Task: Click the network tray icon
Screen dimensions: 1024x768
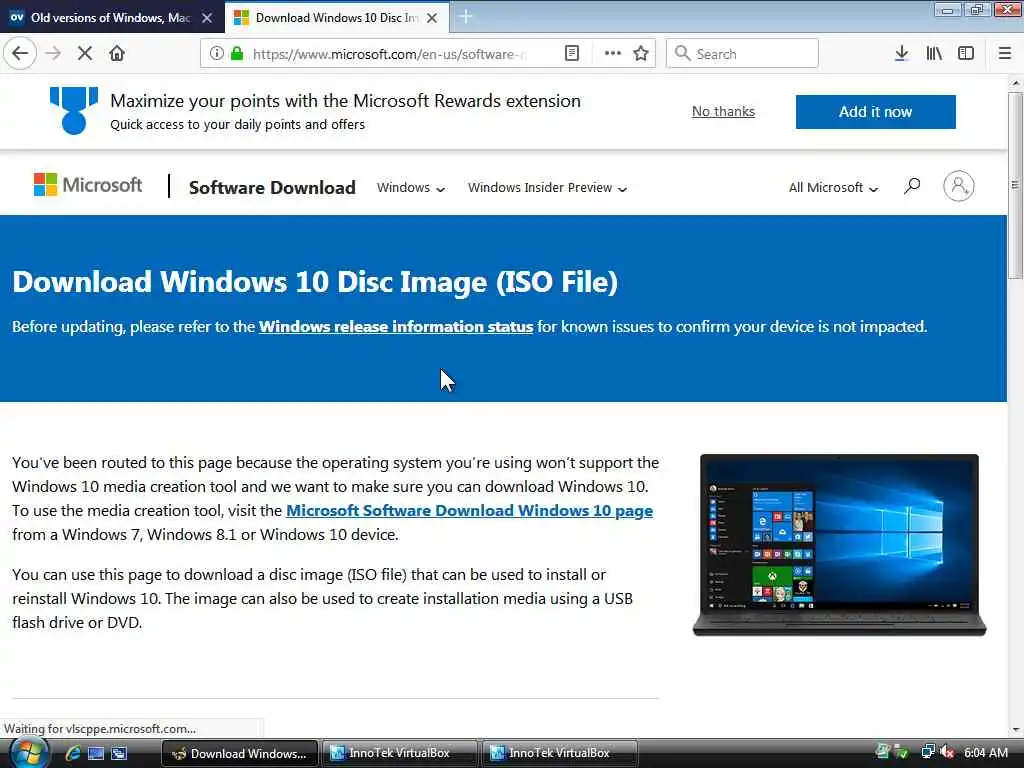Action: point(927,752)
